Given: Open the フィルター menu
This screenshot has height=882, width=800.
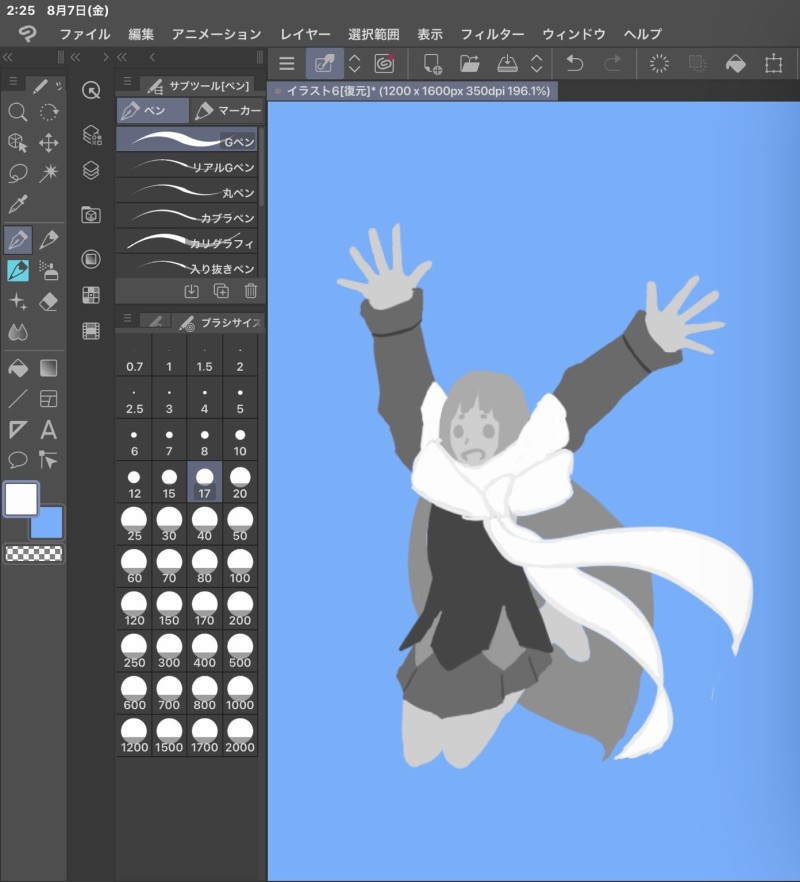Looking at the screenshot, I should (492, 34).
